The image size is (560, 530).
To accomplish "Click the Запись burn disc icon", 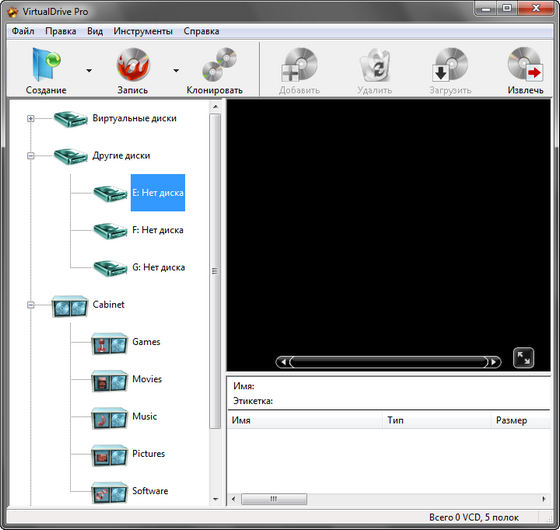I will tap(133, 65).
